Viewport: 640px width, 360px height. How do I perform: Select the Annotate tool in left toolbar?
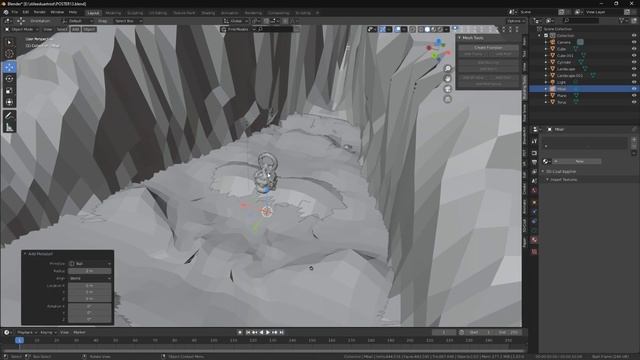coord(9,116)
